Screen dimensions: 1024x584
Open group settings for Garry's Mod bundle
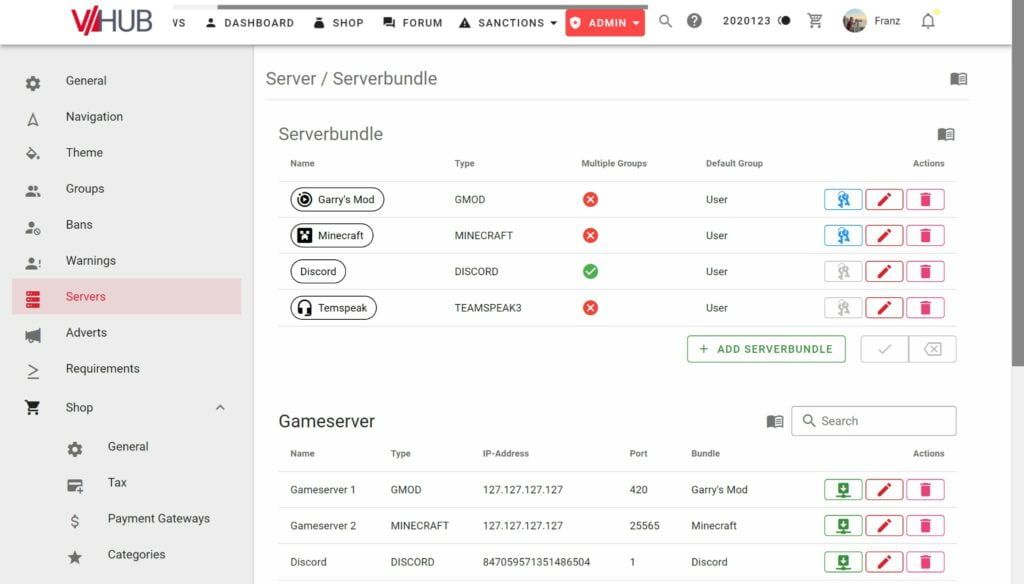[843, 199]
